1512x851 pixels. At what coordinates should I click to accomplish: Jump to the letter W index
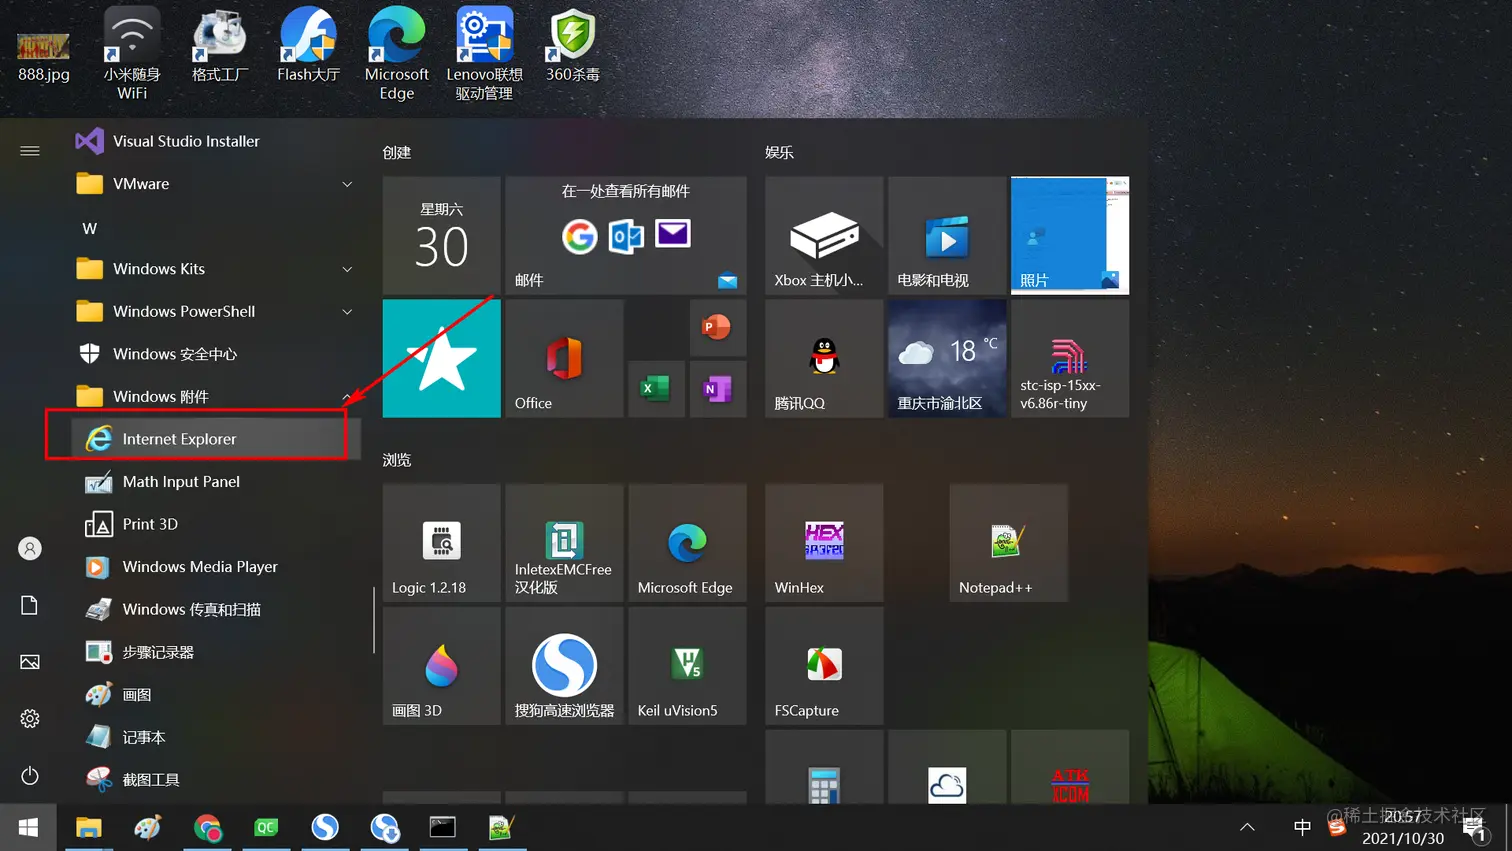90,228
